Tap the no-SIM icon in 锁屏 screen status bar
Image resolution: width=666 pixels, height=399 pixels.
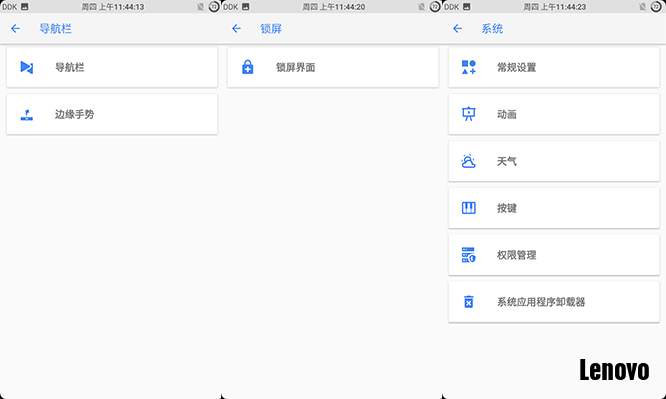[422, 7]
